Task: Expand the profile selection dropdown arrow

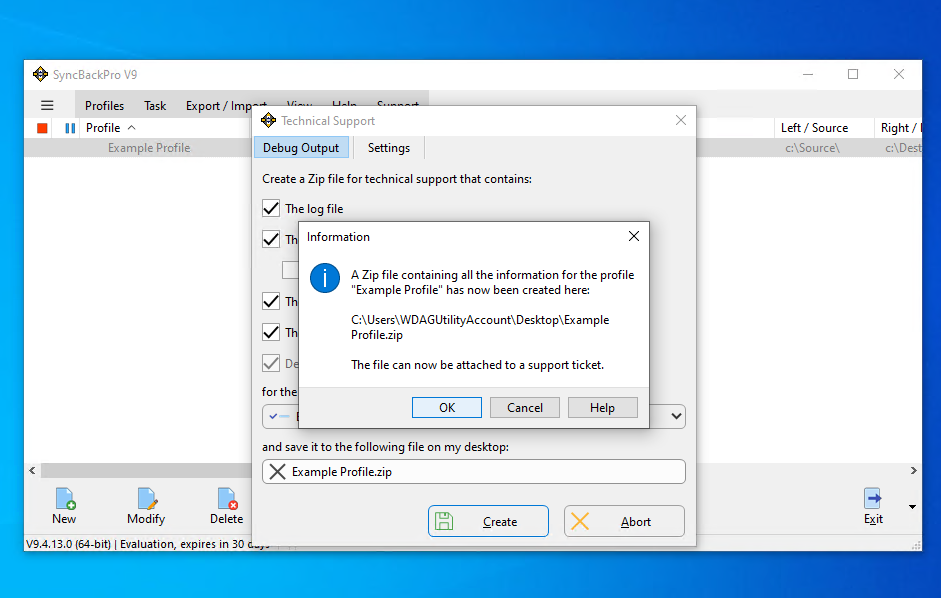Action: point(676,416)
